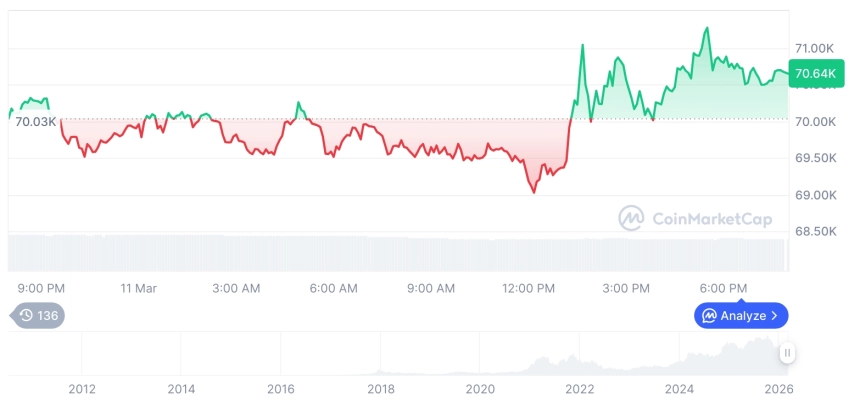The width and height of the screenshot is (860, 401).
Task: Click the volume bars strip under the chart
Action: pyautogui.click(x=400, y=252)
